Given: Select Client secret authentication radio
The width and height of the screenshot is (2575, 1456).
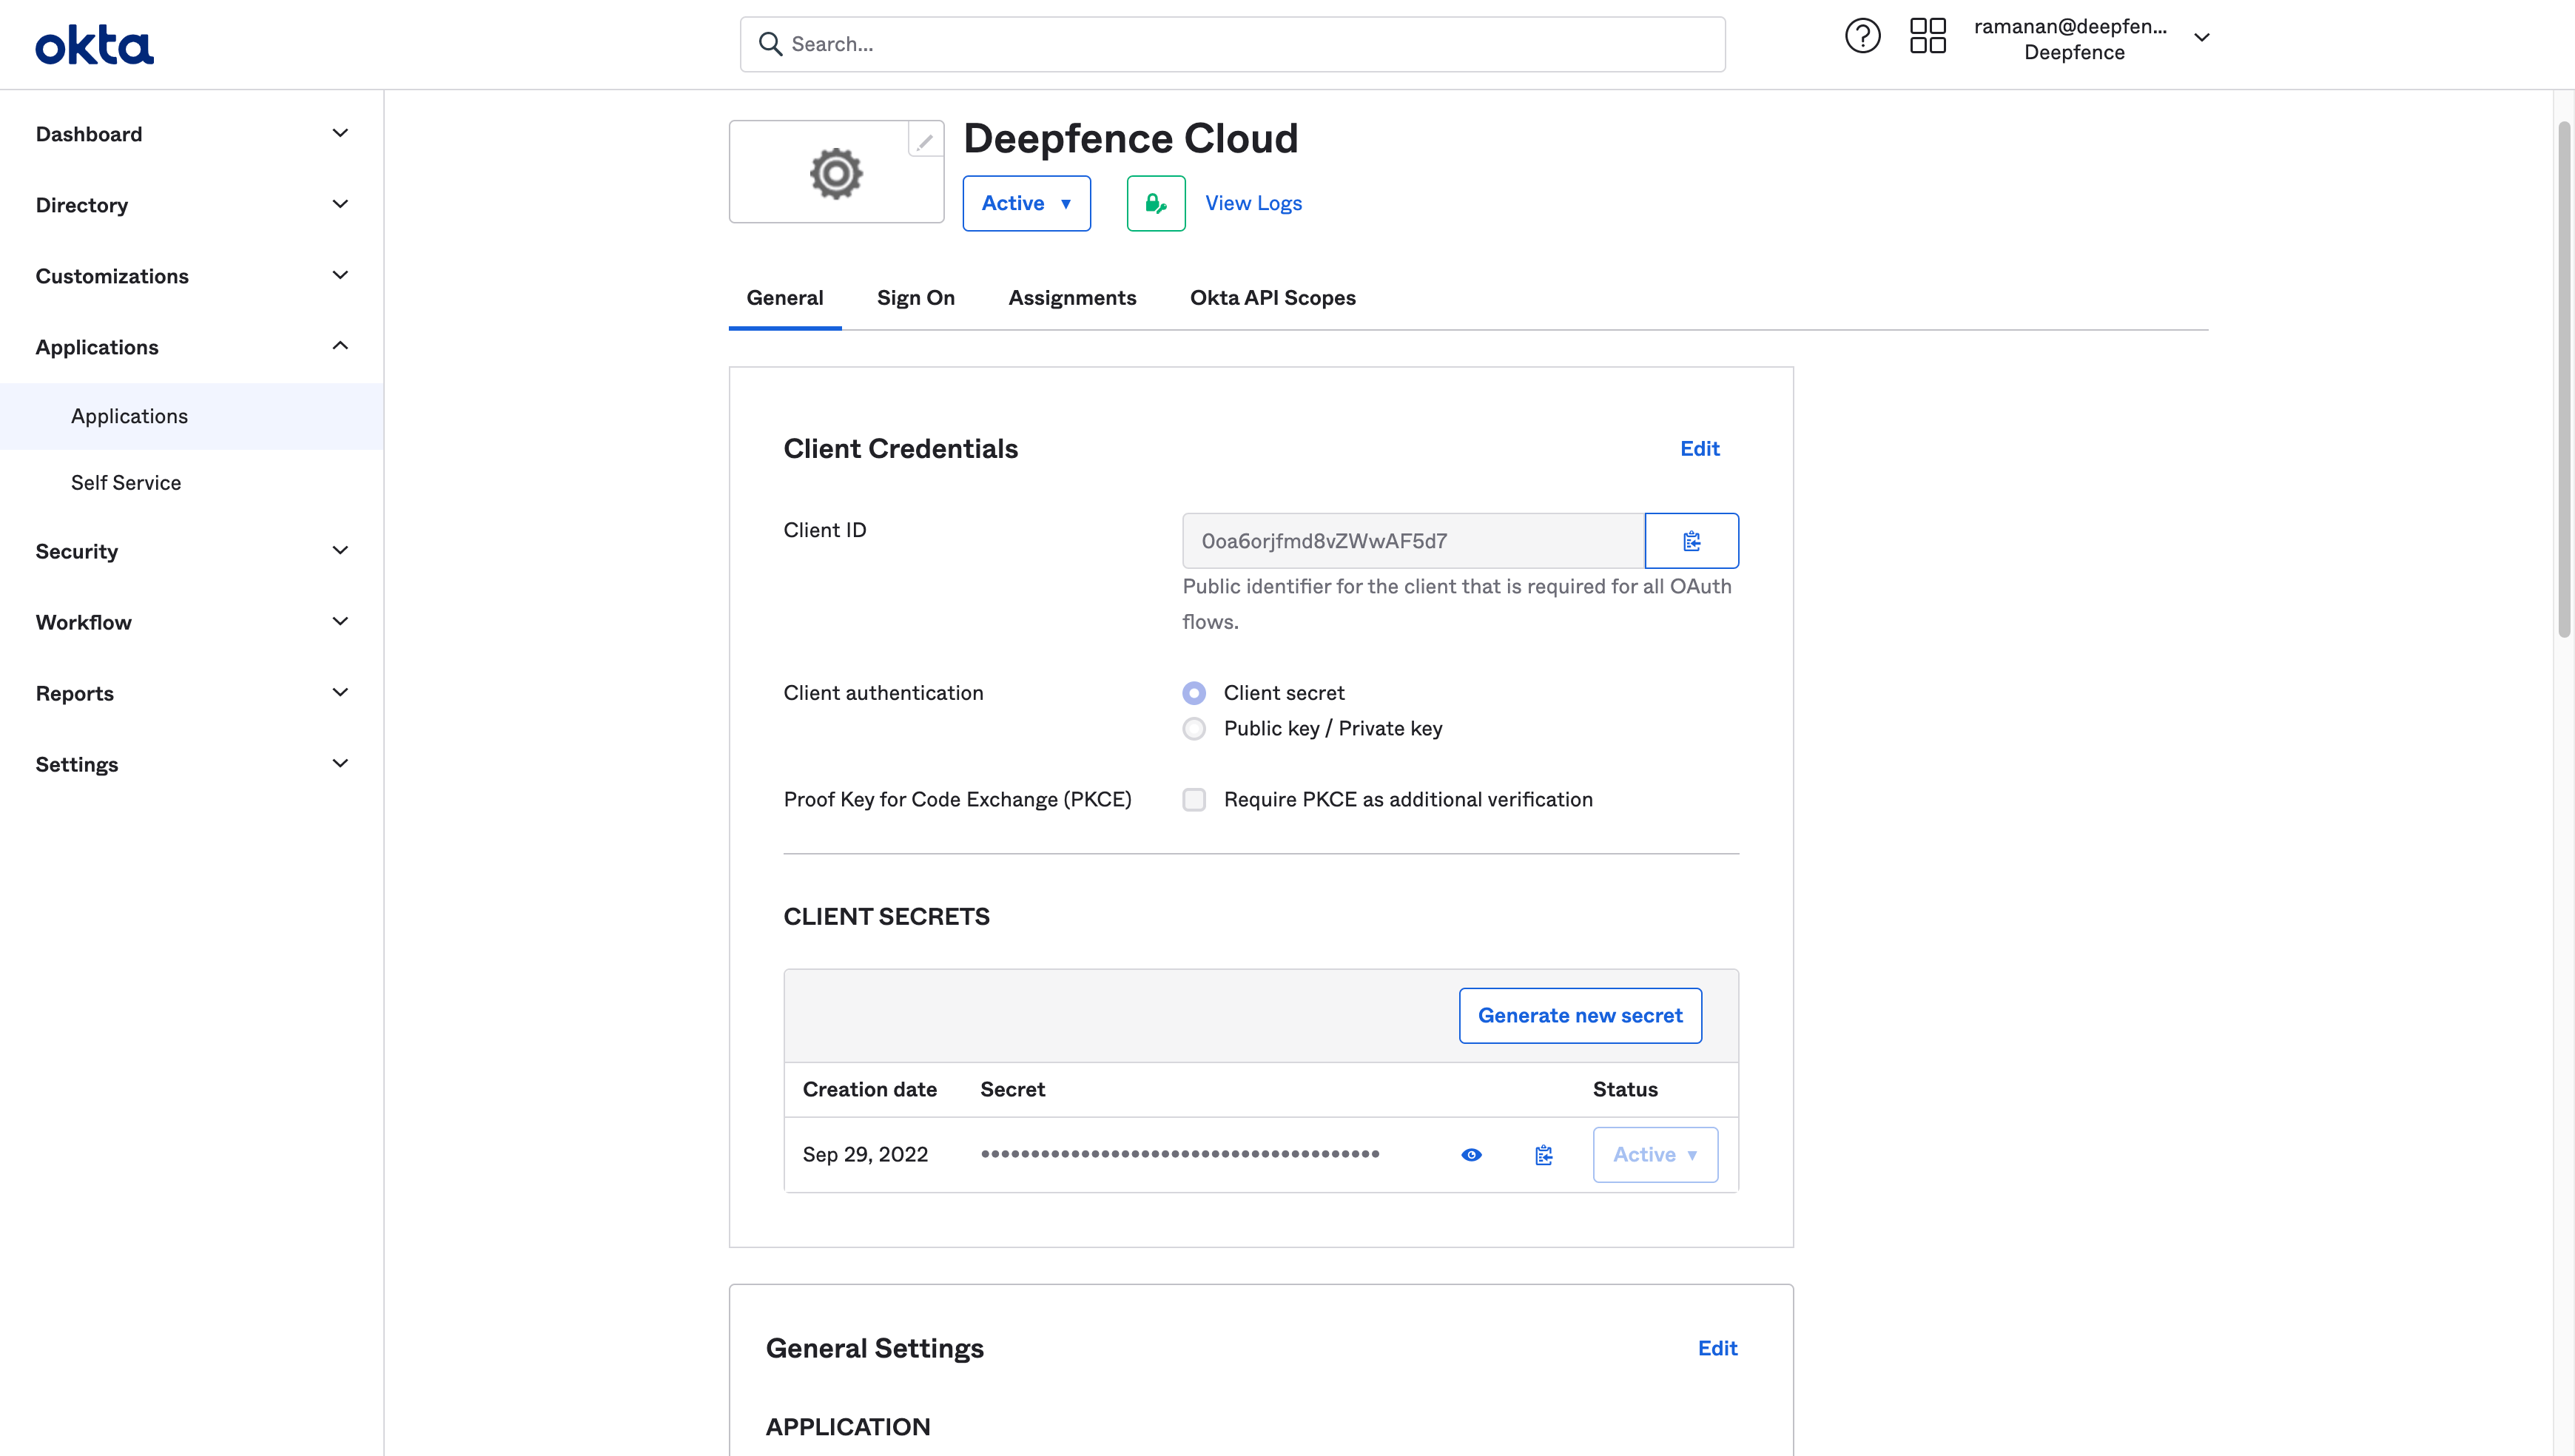Looking at the screenshot, I should point(1194,693).
